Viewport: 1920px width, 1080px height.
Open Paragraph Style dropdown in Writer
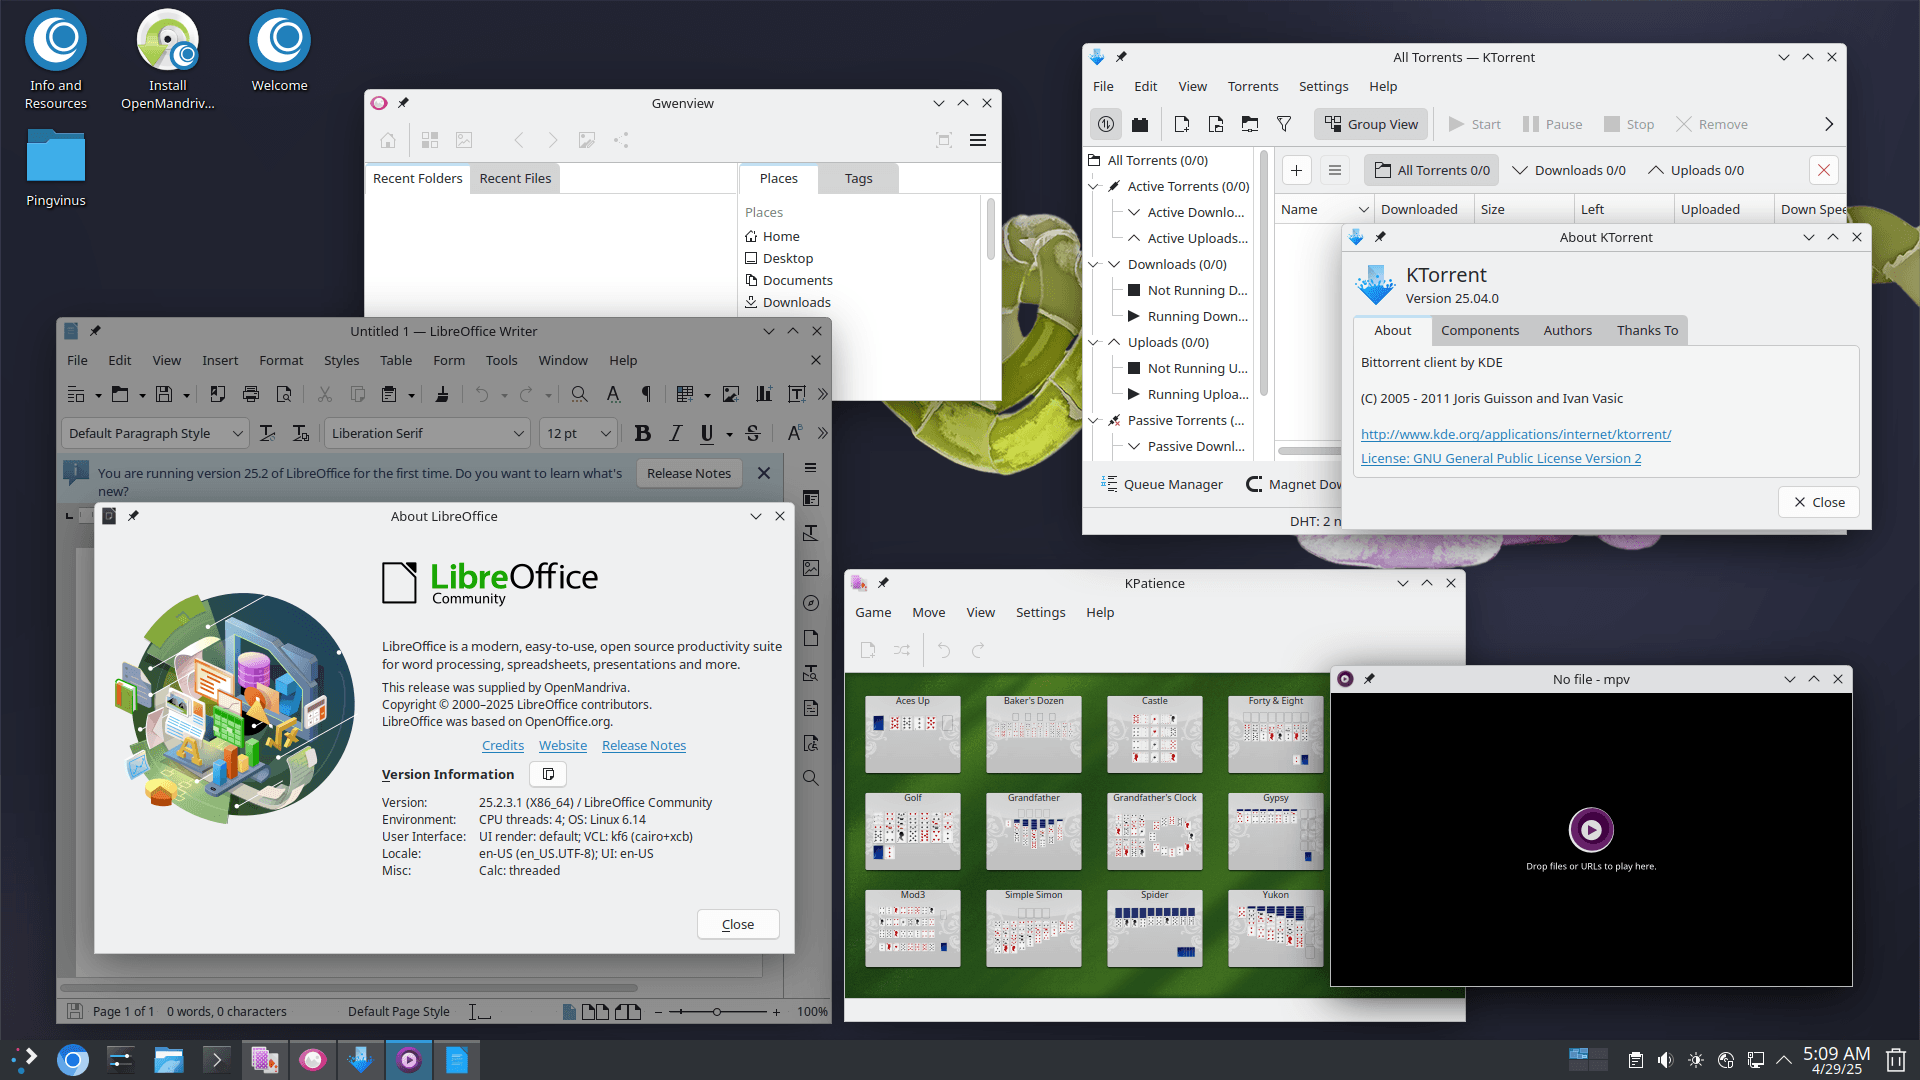(x=237, y=433)
